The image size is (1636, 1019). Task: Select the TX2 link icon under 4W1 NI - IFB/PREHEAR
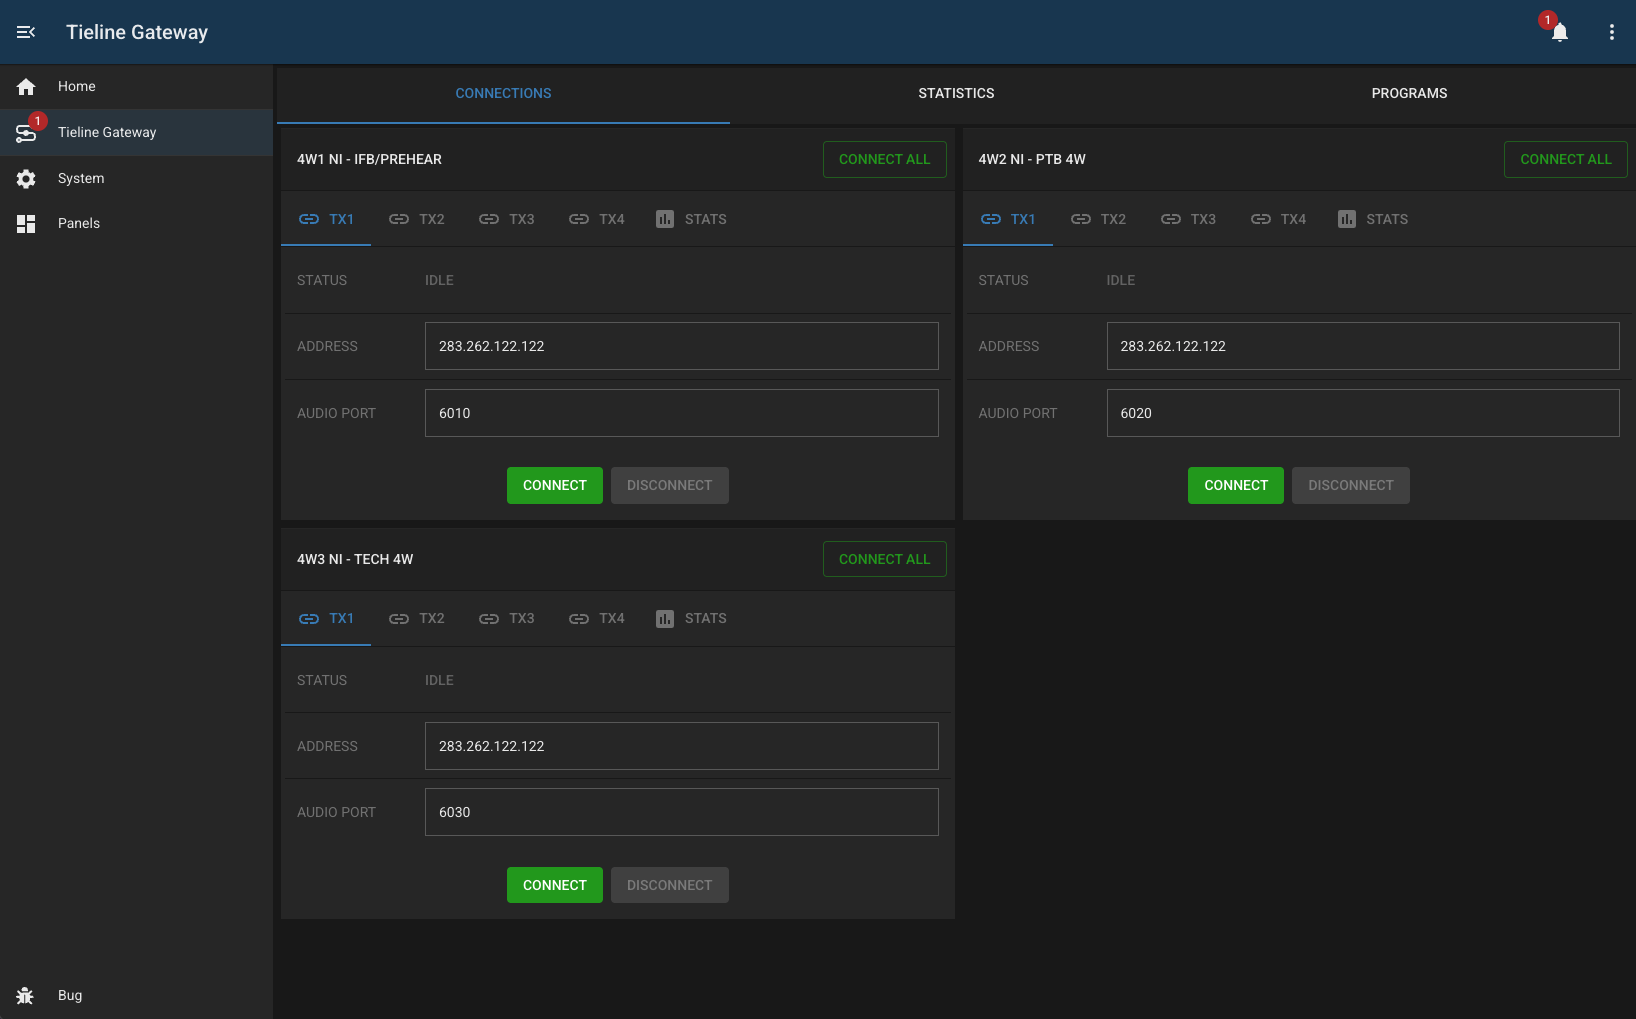[399, 219]
